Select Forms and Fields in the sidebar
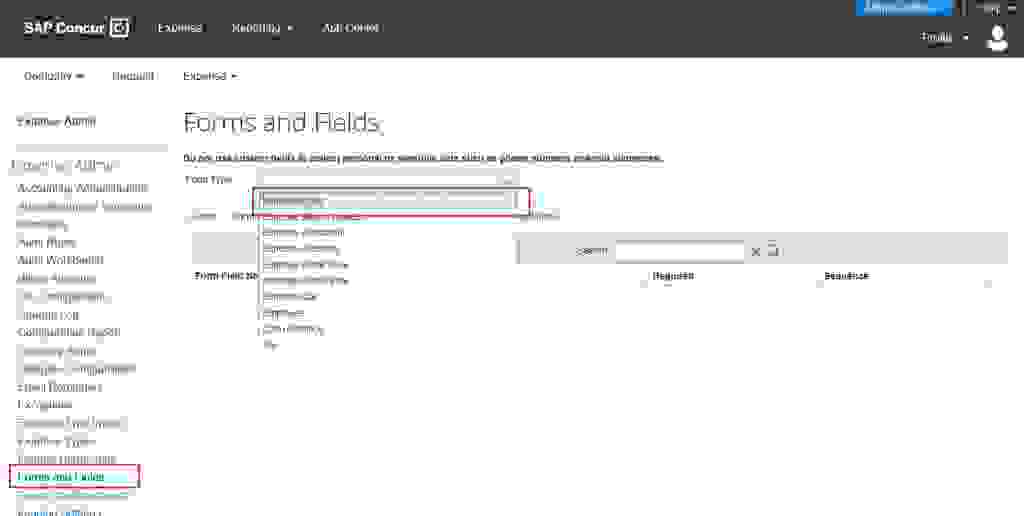 (x=61, y=477)
